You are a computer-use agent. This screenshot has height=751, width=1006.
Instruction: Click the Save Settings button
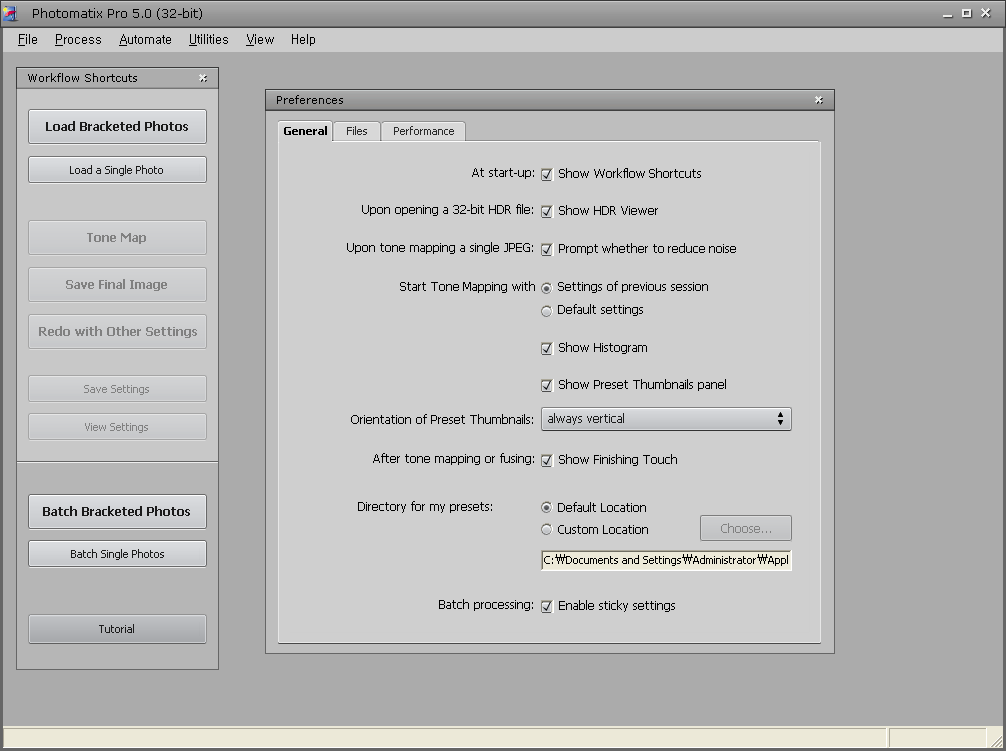[x=117, y=389]
